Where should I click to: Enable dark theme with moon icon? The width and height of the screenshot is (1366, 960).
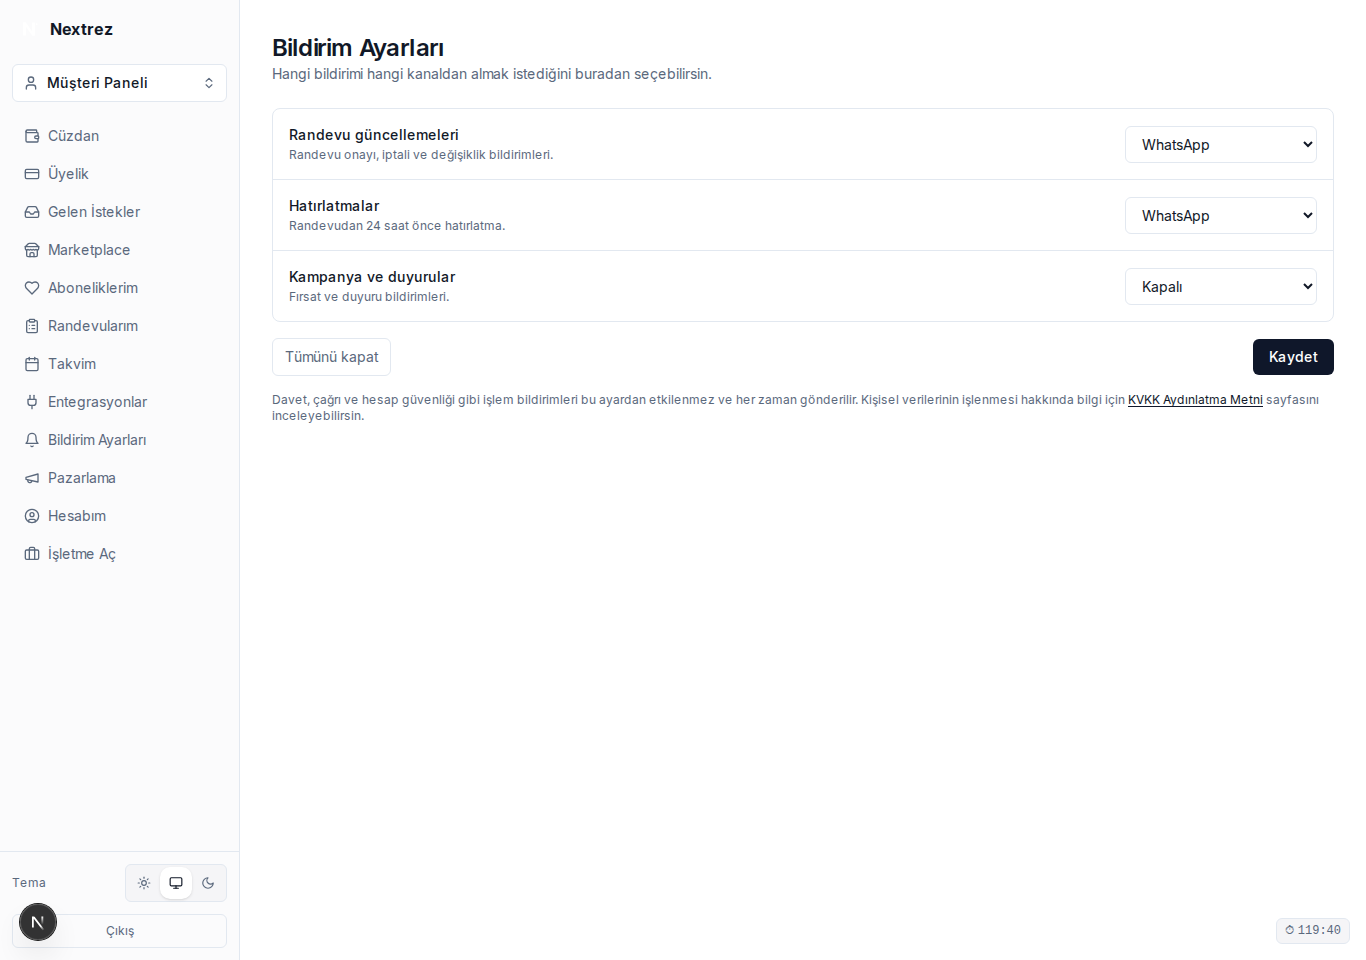coord(208,883)
